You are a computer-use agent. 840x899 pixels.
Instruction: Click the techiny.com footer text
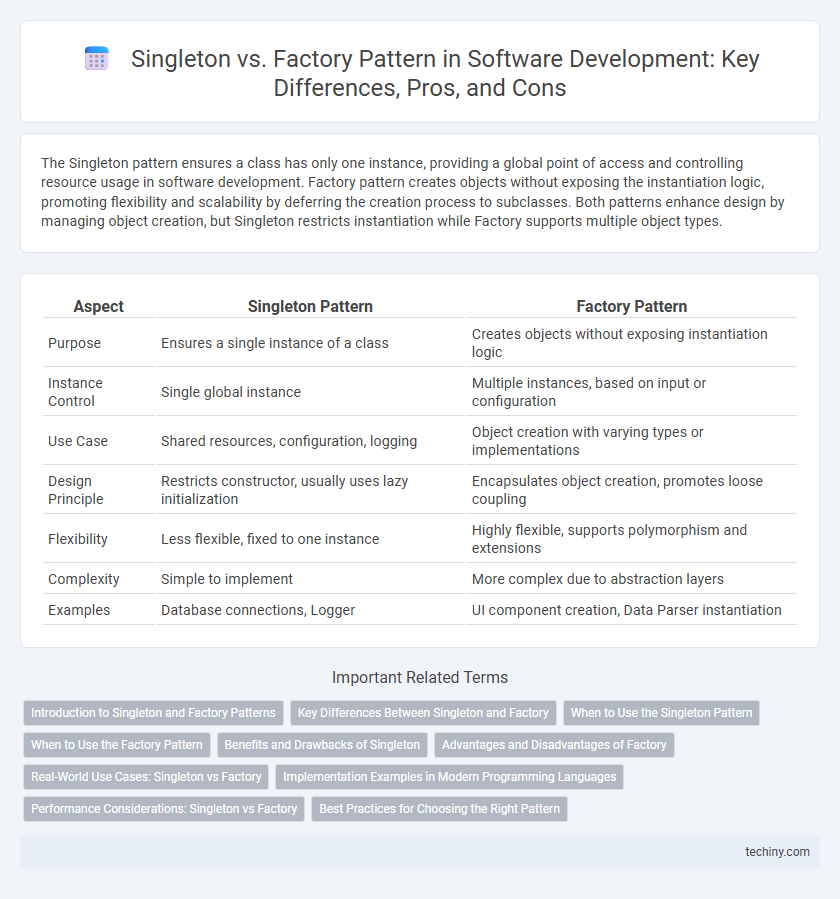pyautogui.click(x=777, y=852)
